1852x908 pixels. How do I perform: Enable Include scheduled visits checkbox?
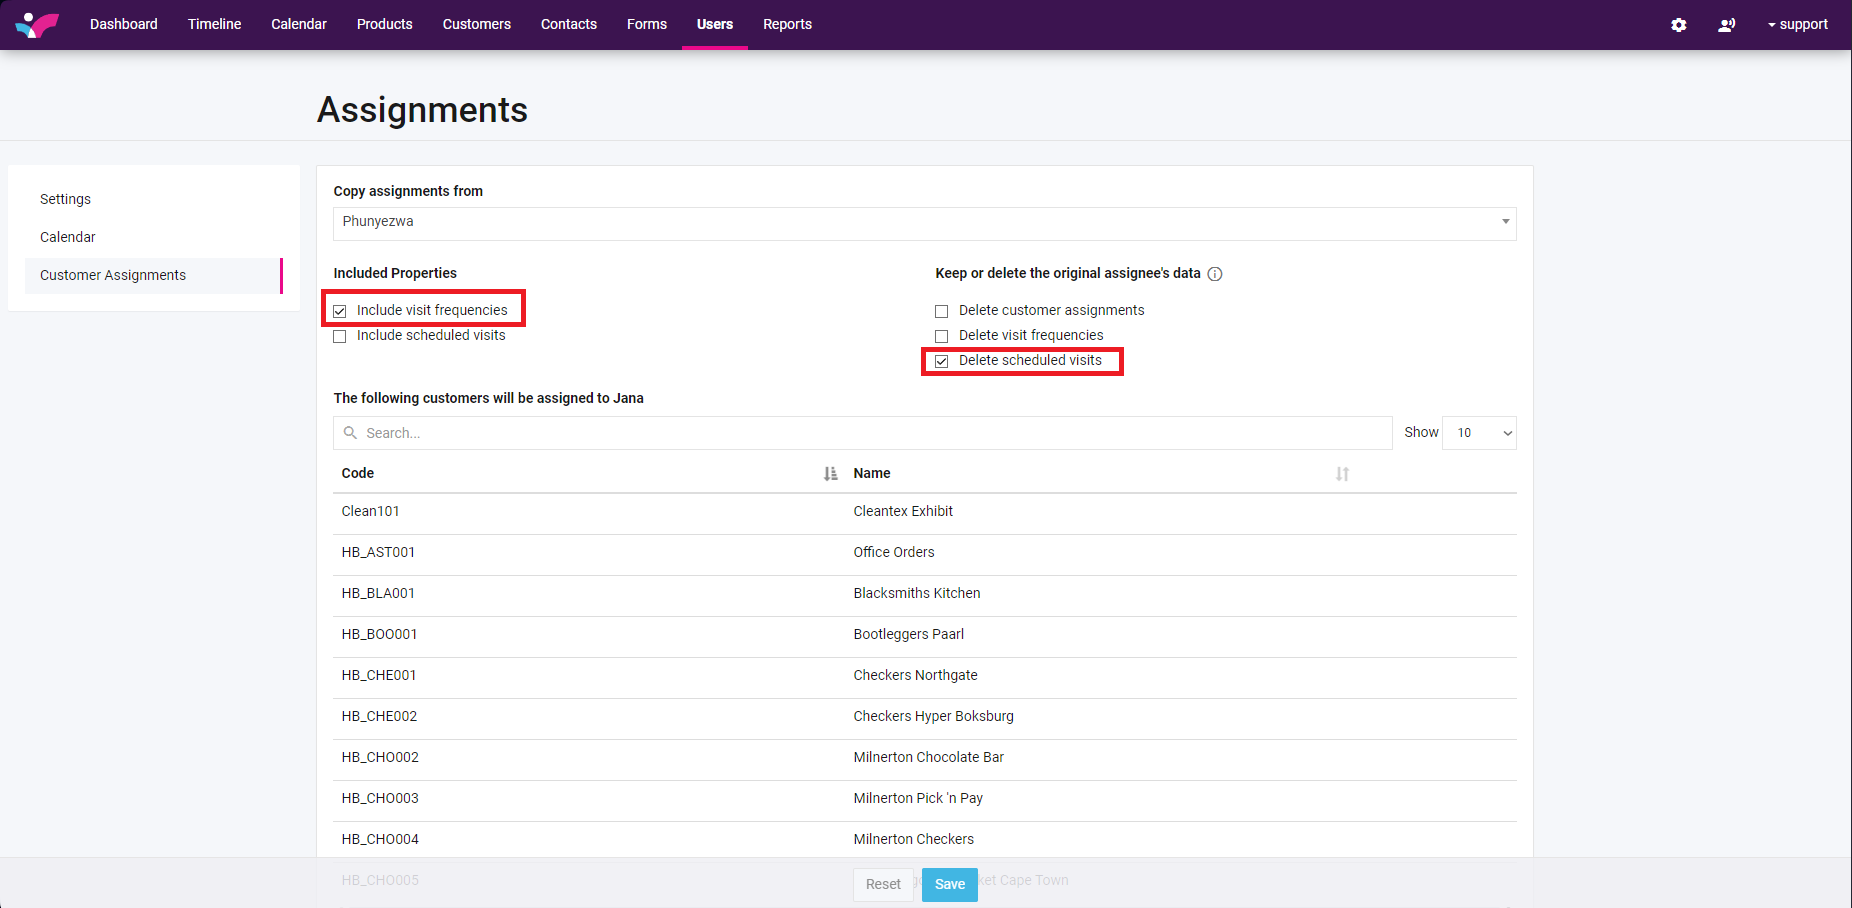coord(340,336)
